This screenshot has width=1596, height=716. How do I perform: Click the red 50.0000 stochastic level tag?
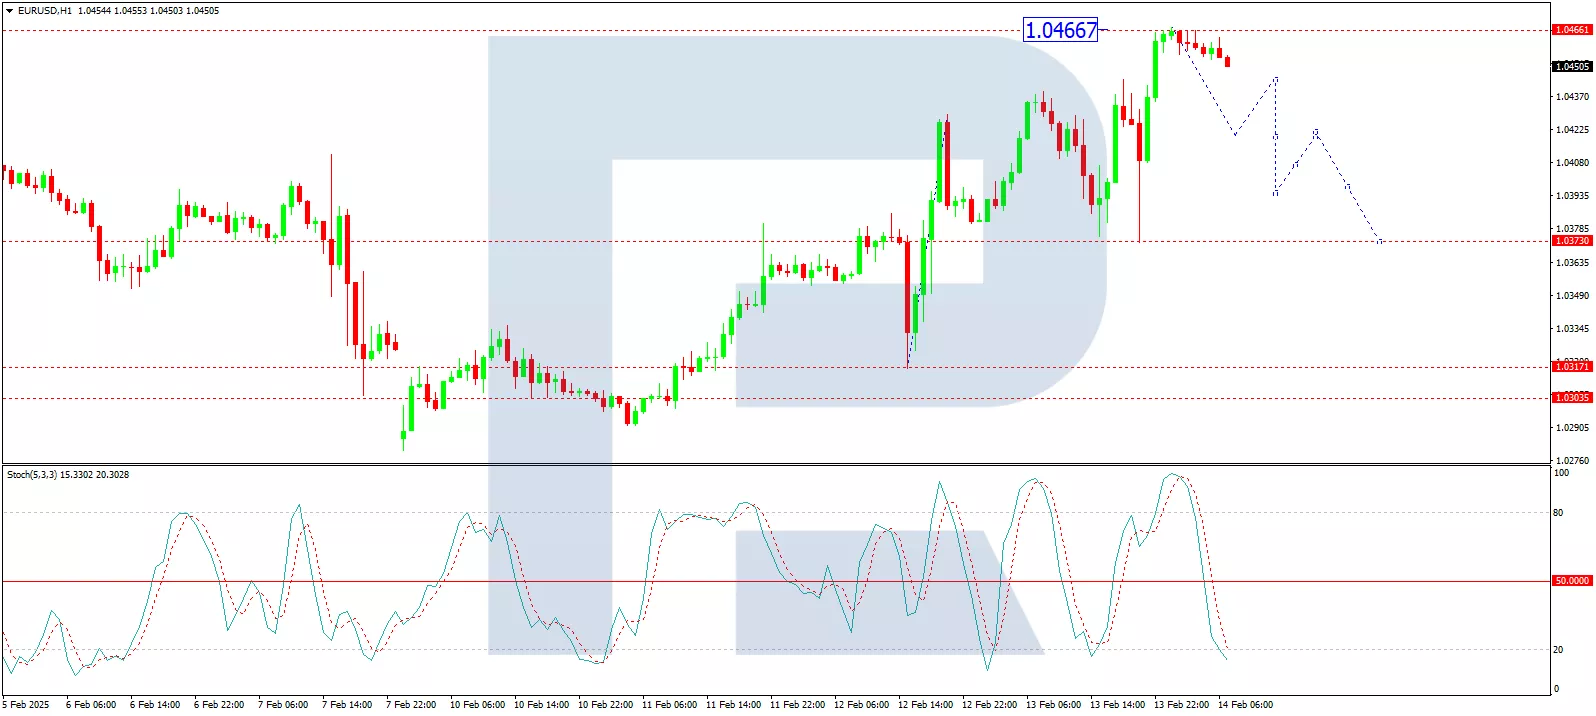[1571, 581]
